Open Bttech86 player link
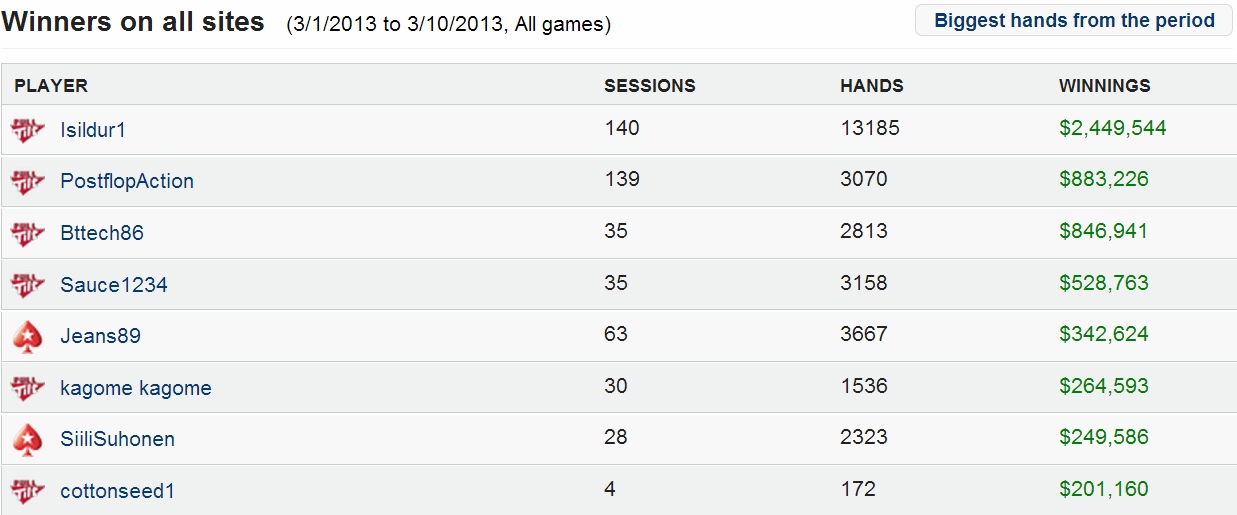This screenshot has height=515, width=1237. [102, 233]
